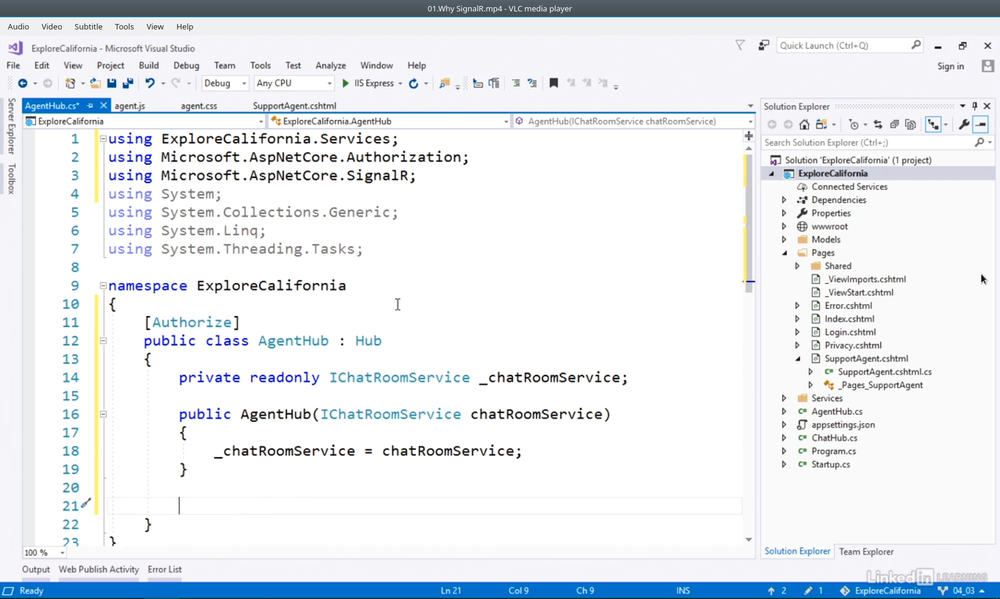1000x599 pixels.
Task: Open Web Publish Activity panel
Action: coord(99,570)
